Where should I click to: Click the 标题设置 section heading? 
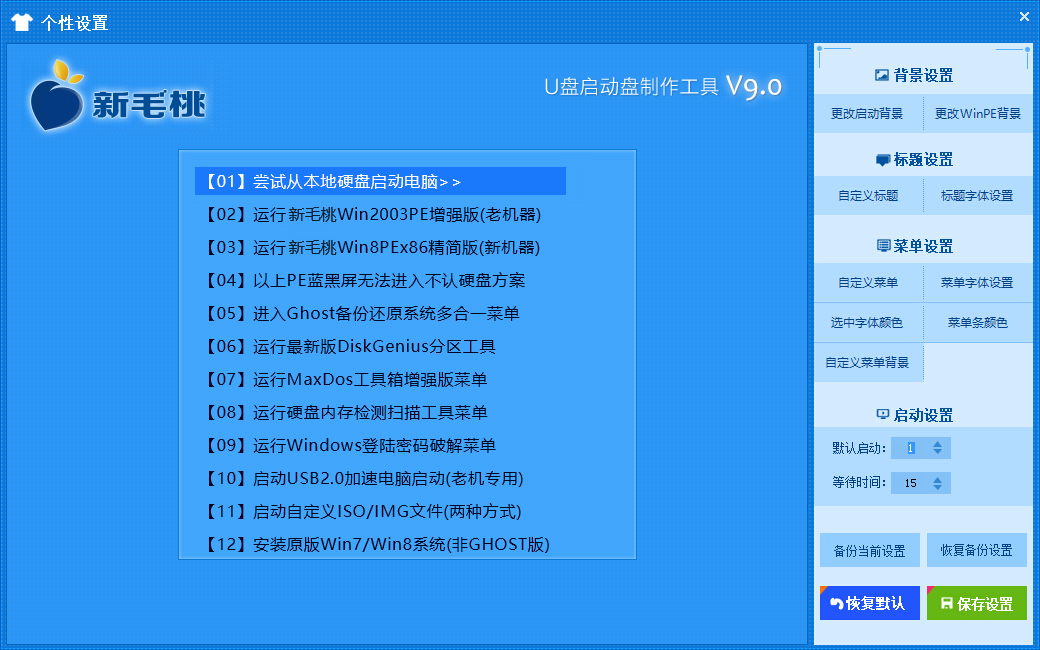tap(923, 160)
